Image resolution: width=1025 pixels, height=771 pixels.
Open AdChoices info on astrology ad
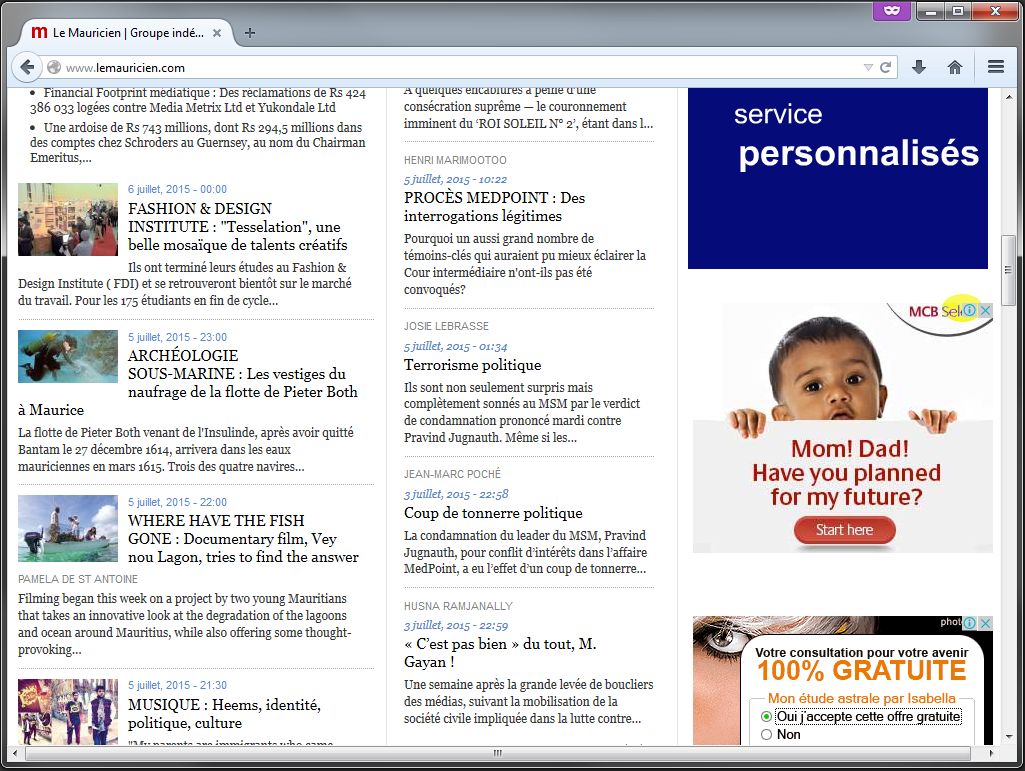970,623
